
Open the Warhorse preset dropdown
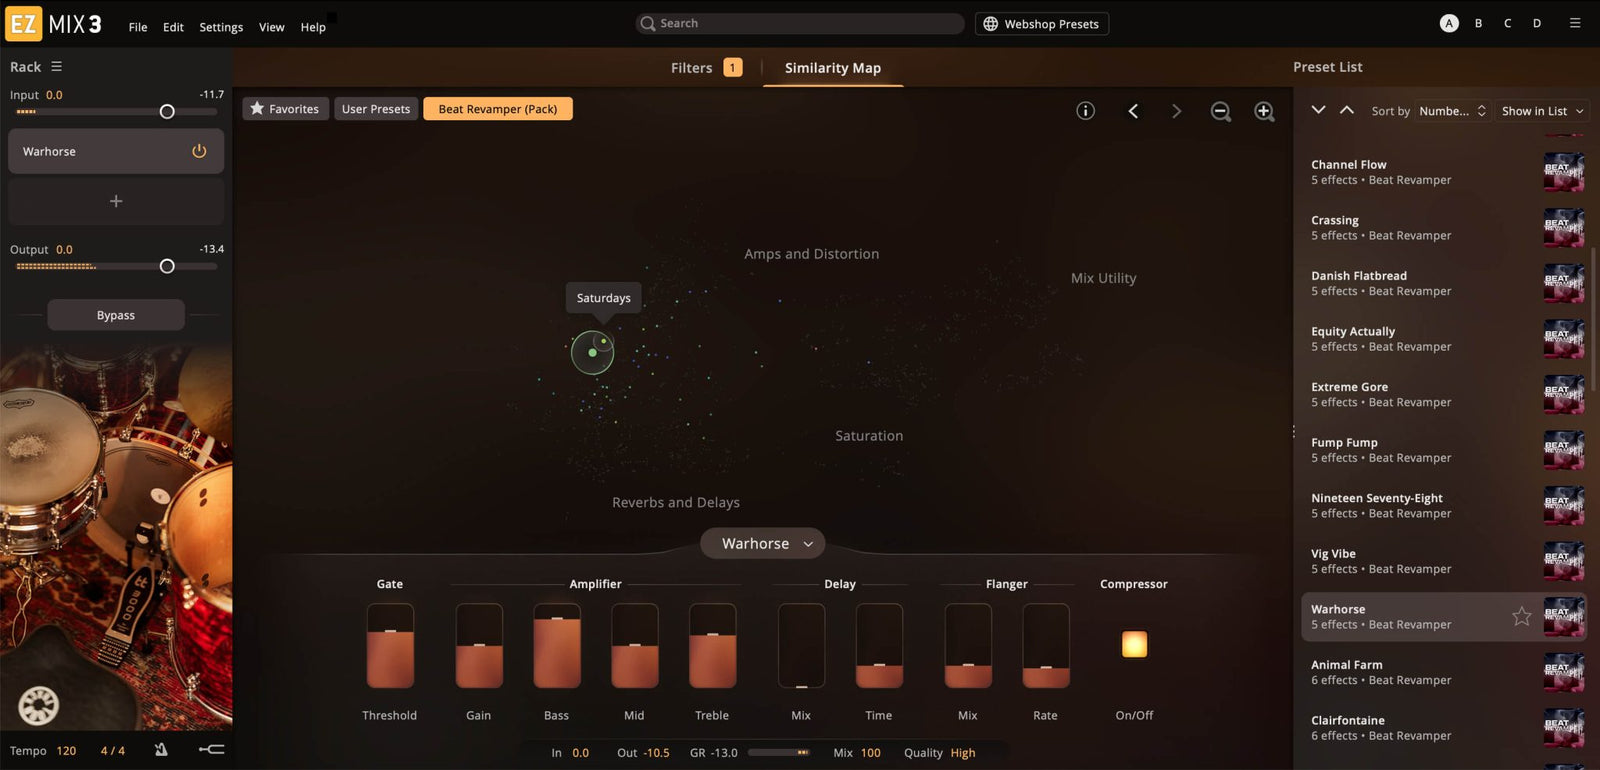pos(762,543)
